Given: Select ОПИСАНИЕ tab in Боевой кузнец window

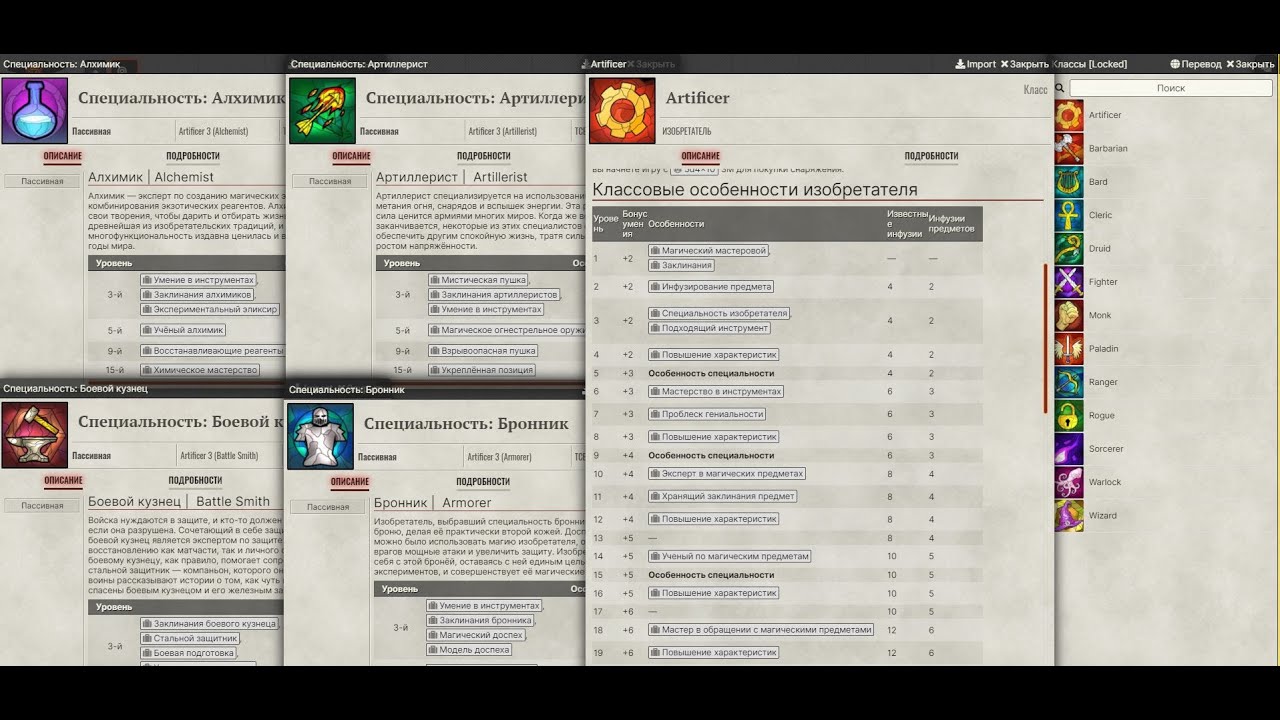Looking at the screenshot, I should [63, 481].
